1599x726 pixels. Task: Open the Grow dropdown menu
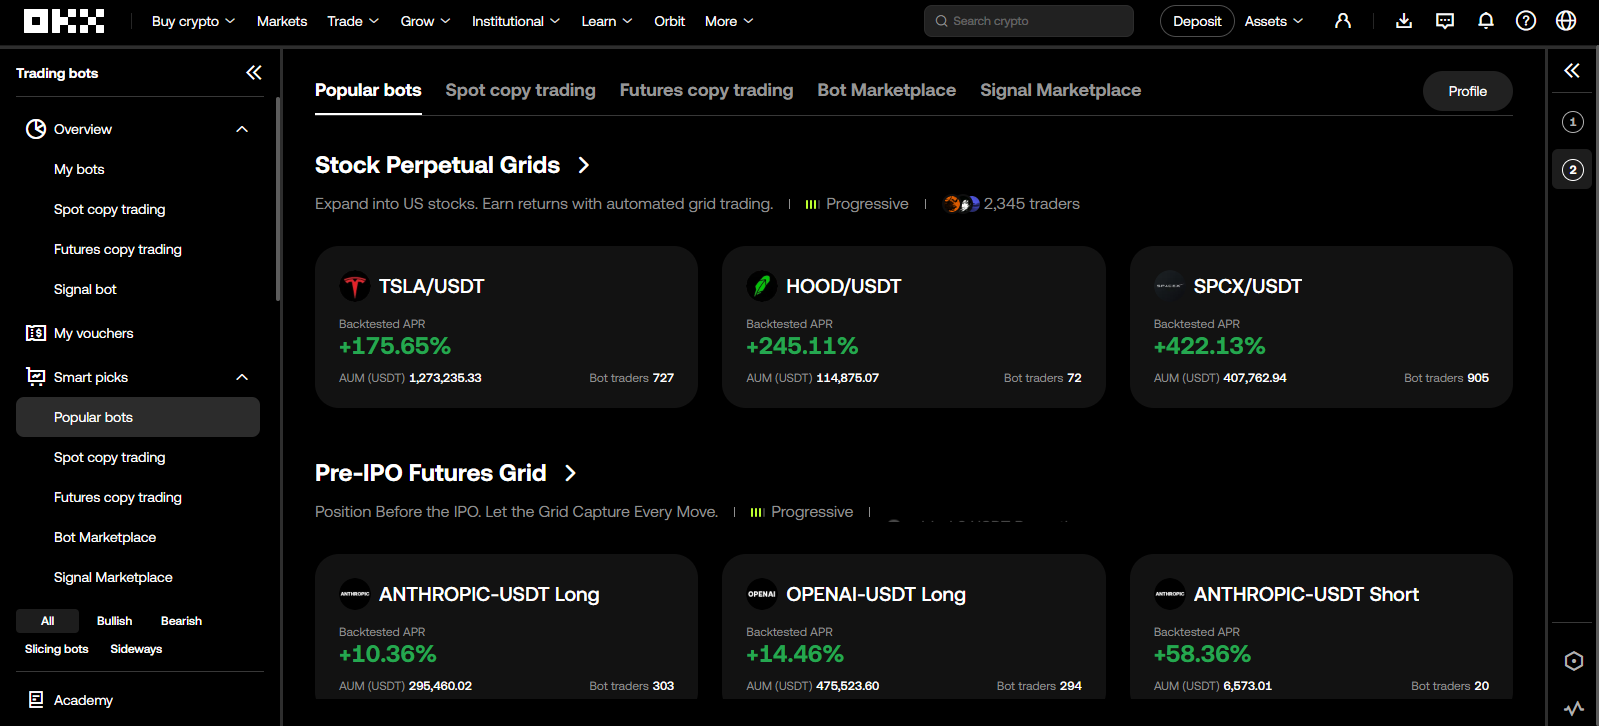click(x=425, y=21)
